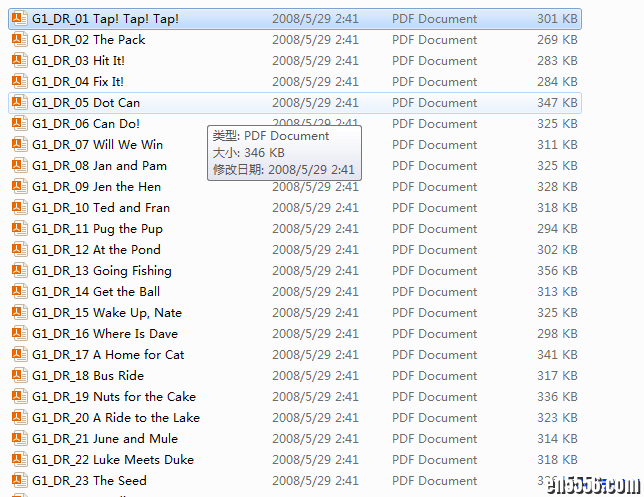Select G1_DR_19 Nuts for the Cake file
644x497 pixels.
coord(113,397)
